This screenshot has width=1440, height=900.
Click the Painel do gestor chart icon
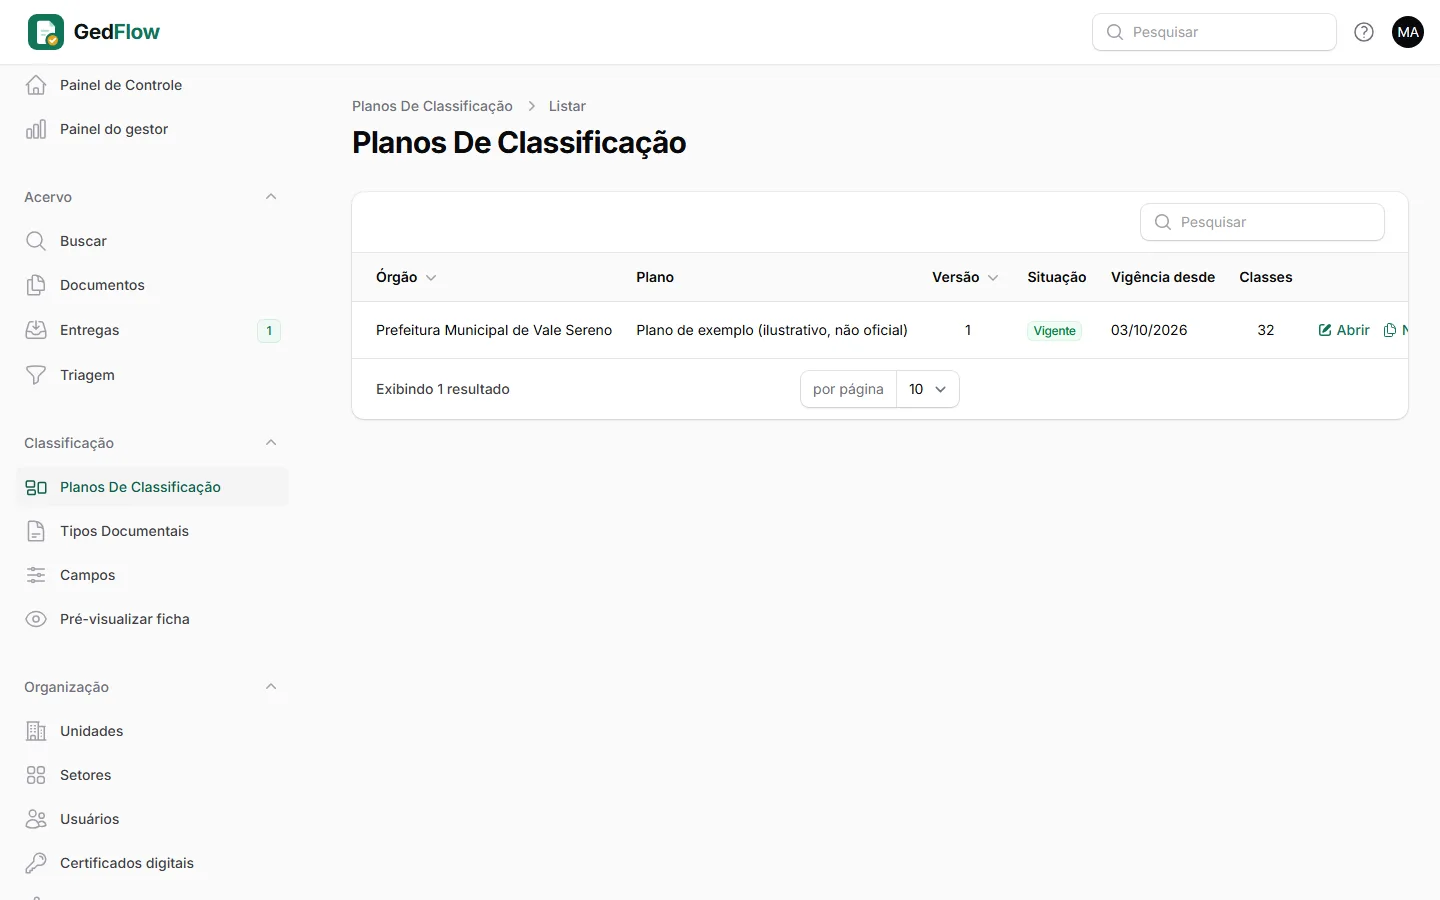coord(36,129)
